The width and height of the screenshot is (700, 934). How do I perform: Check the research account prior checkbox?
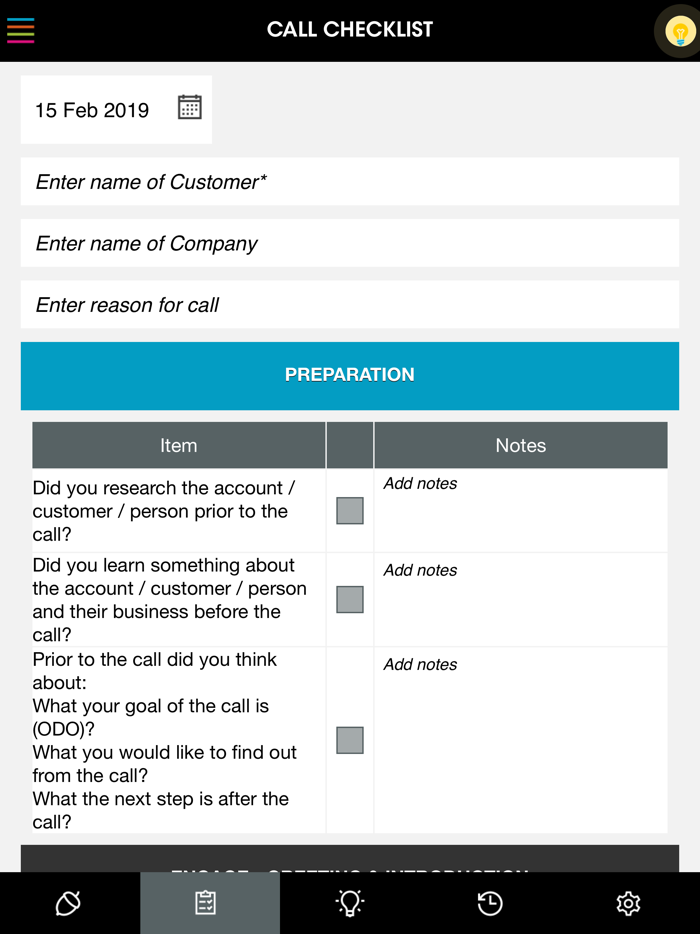[350, 511]
